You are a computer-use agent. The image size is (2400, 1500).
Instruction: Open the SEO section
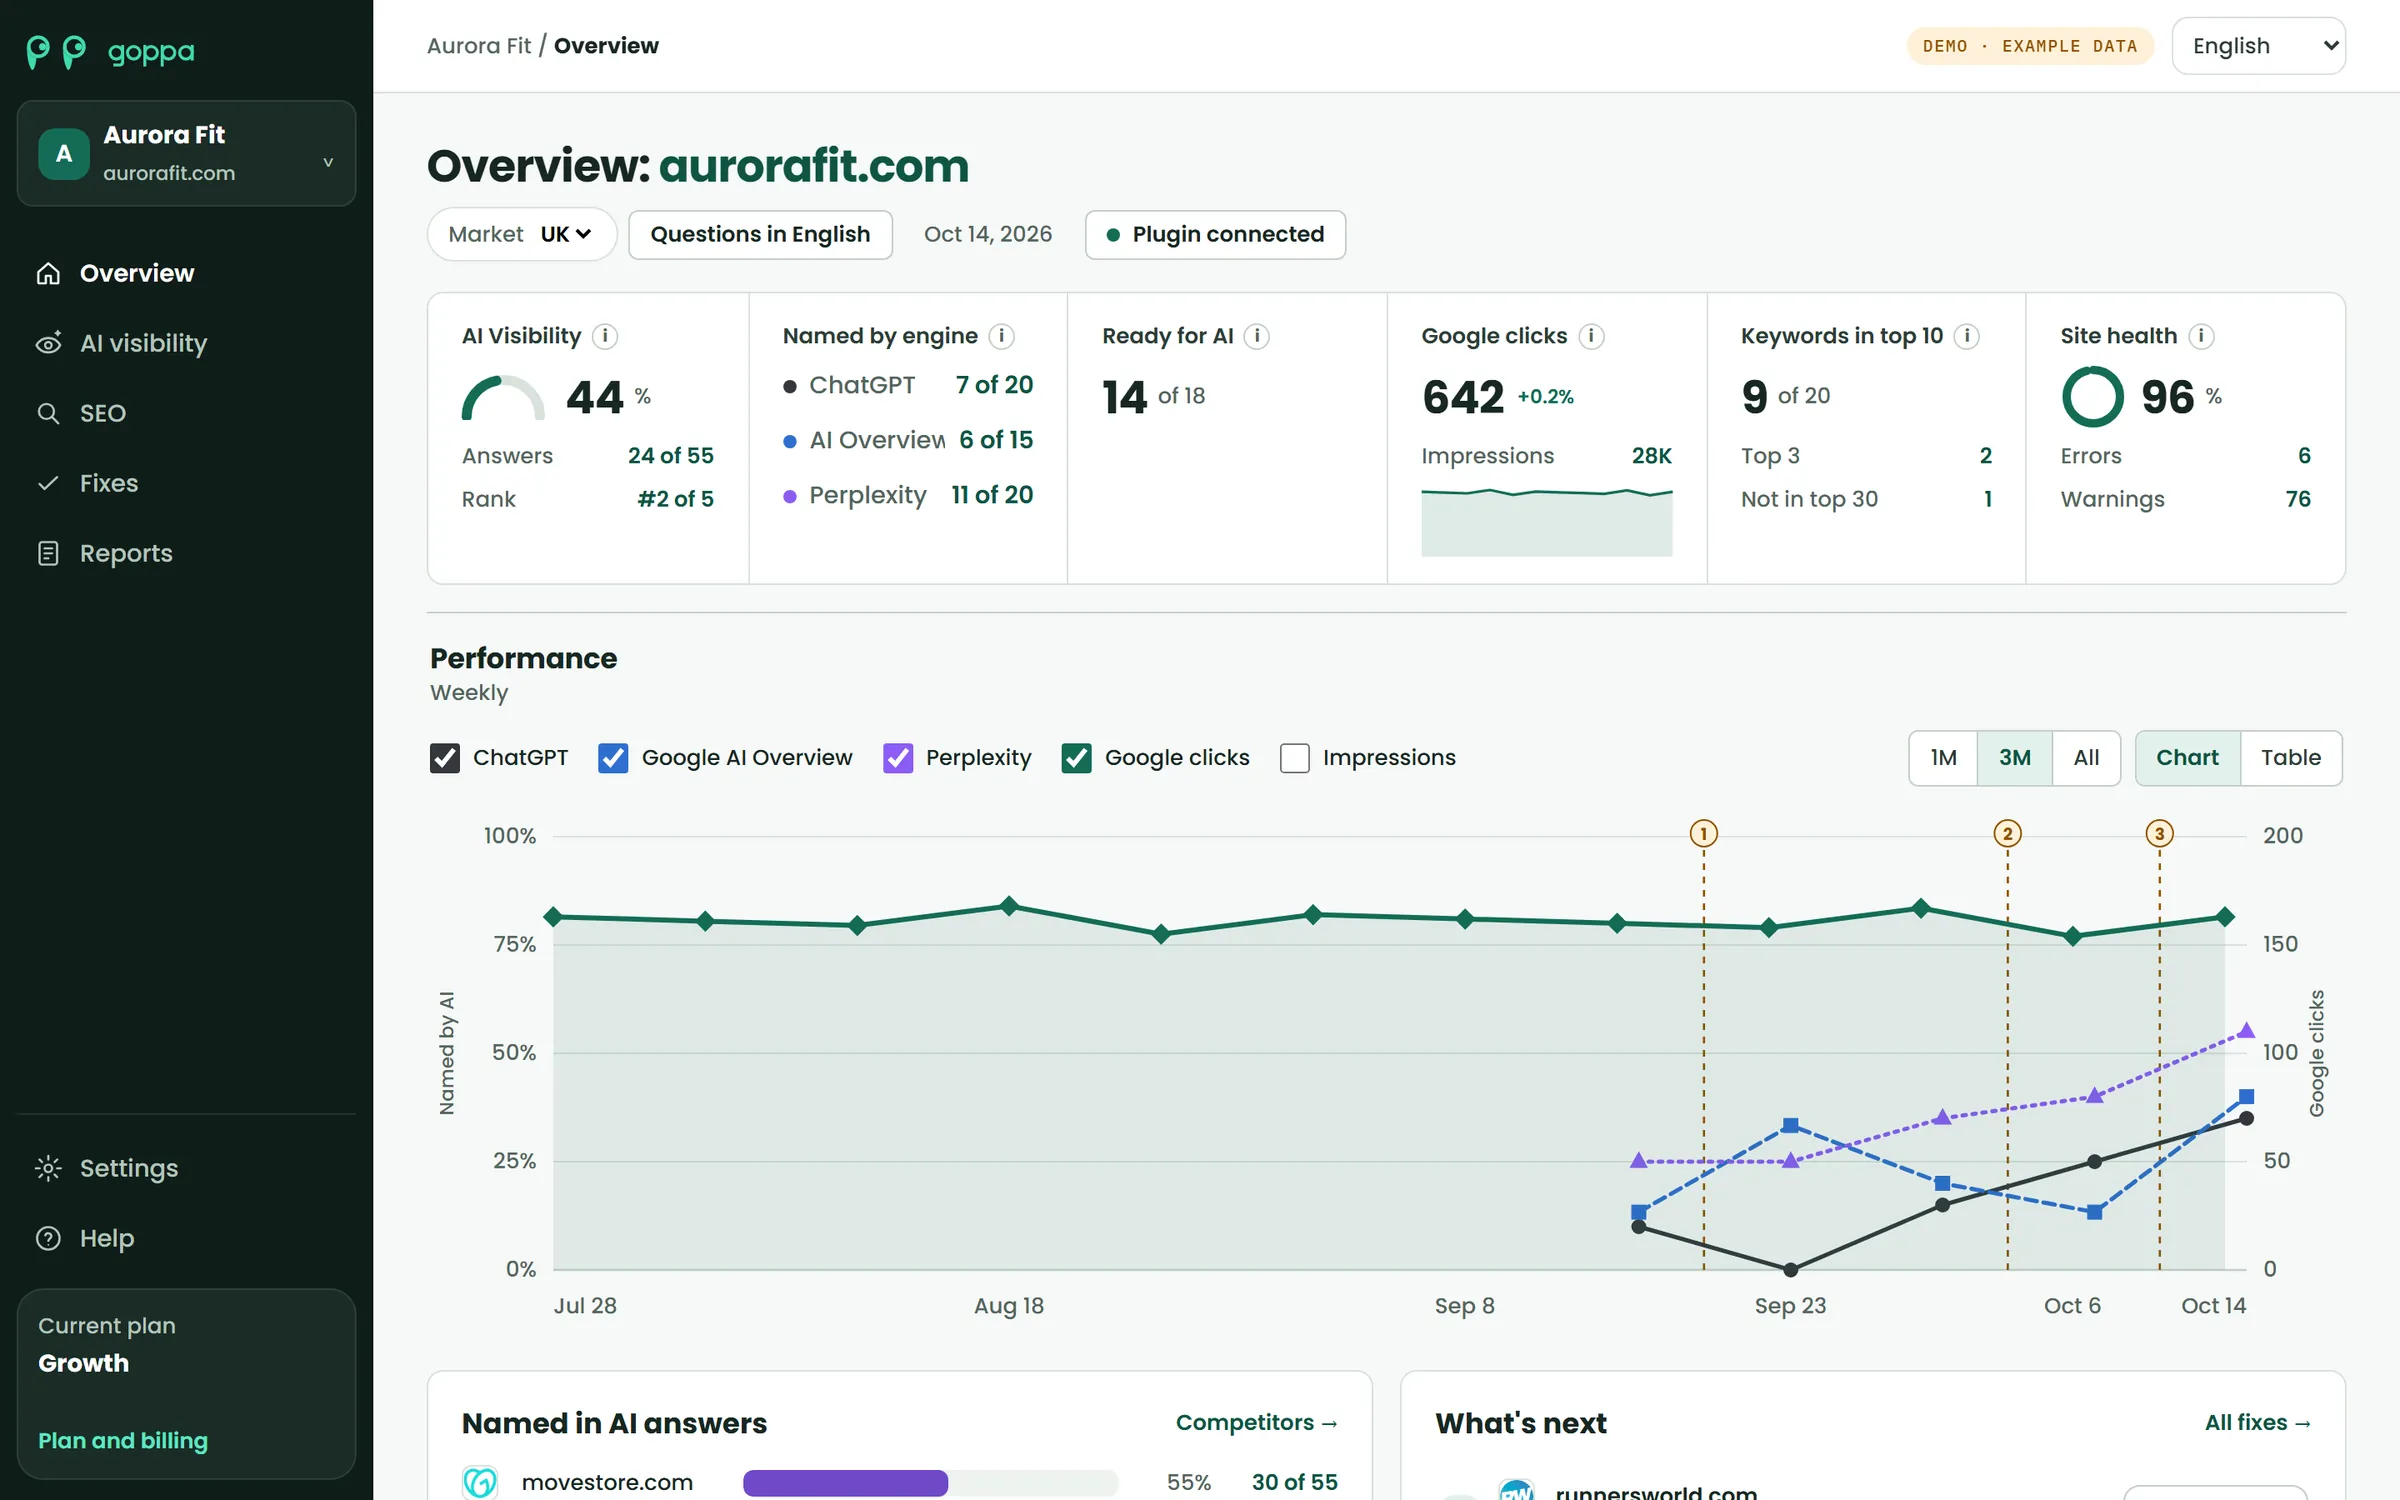[x=103, y=413]
